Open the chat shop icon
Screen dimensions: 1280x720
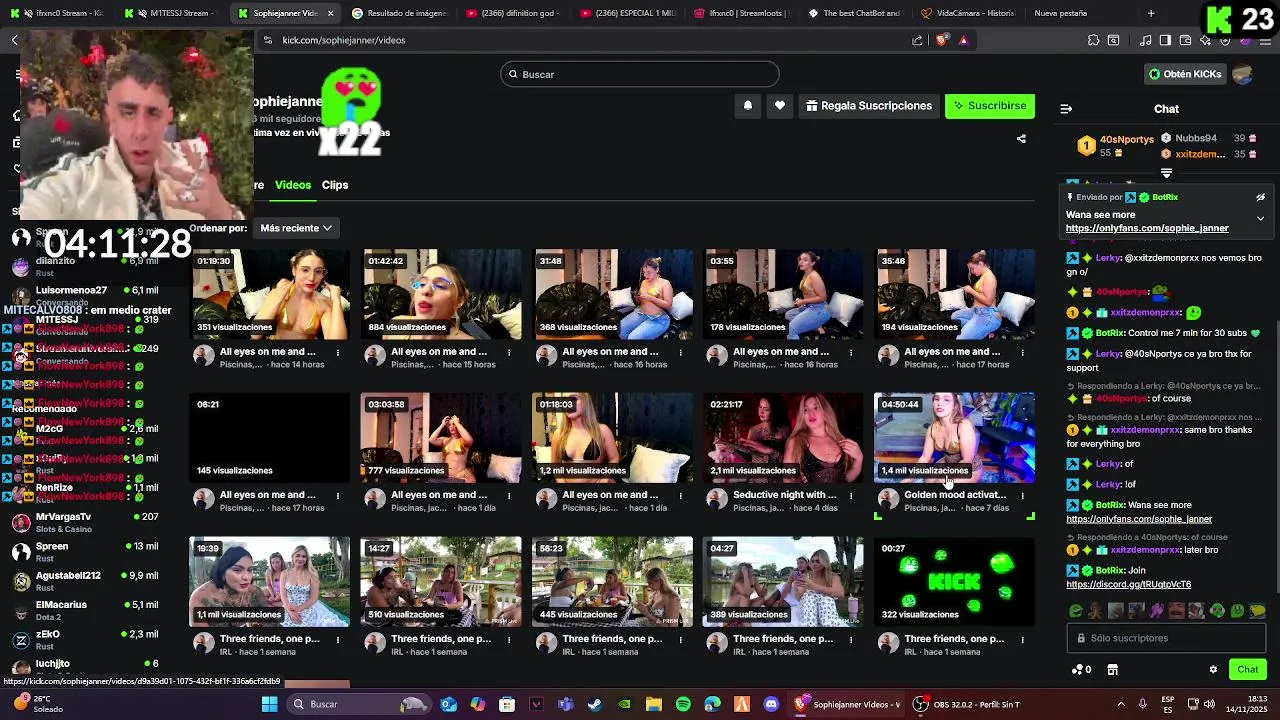(1112, 670)
